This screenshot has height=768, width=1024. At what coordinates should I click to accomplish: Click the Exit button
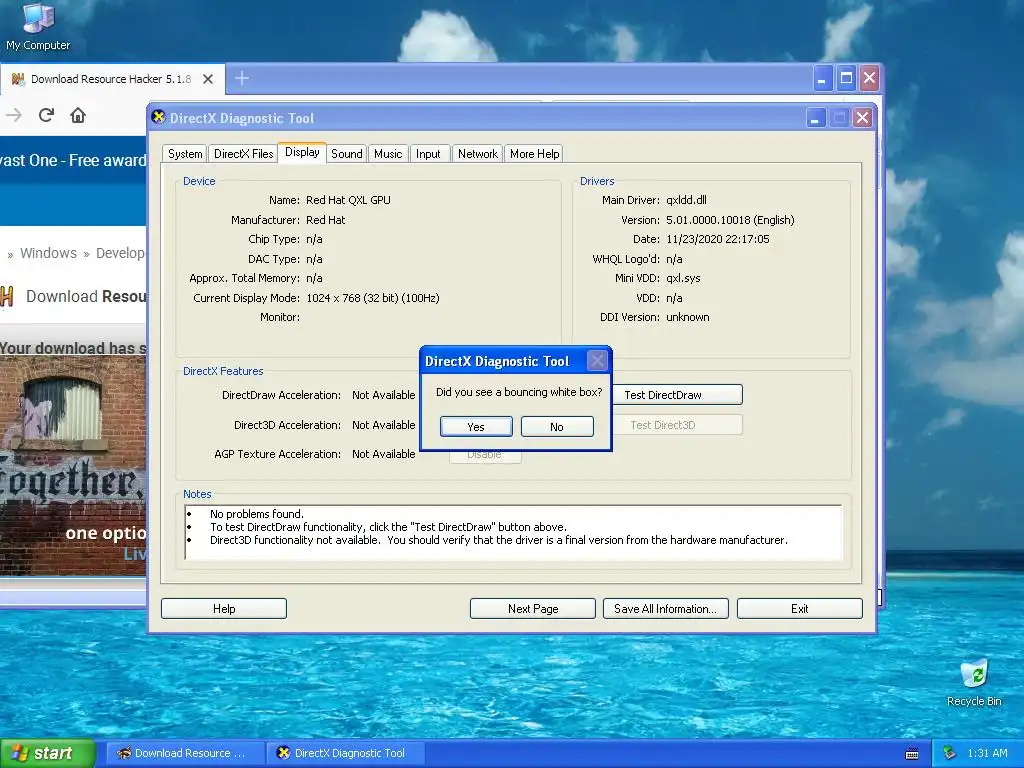coord(800,609)
